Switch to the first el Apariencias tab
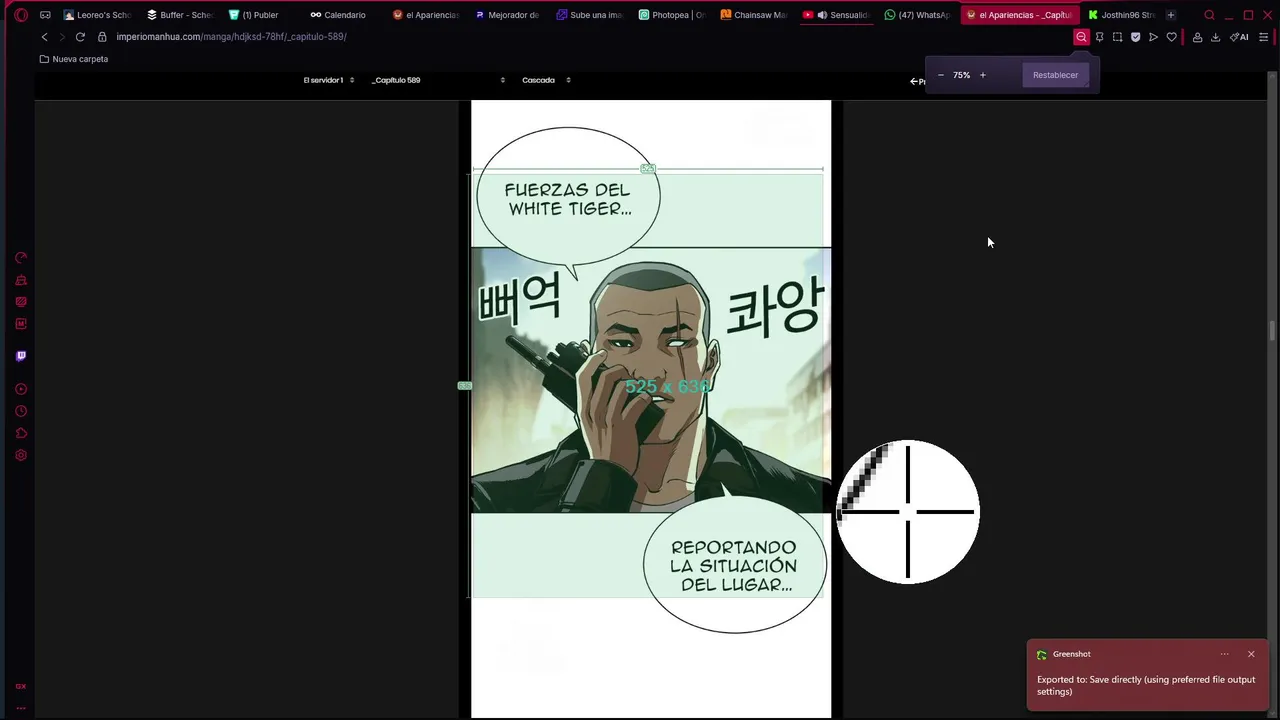Image resolution: width=1280 pixels, height=720 pixels. click(x=425, y=15)
